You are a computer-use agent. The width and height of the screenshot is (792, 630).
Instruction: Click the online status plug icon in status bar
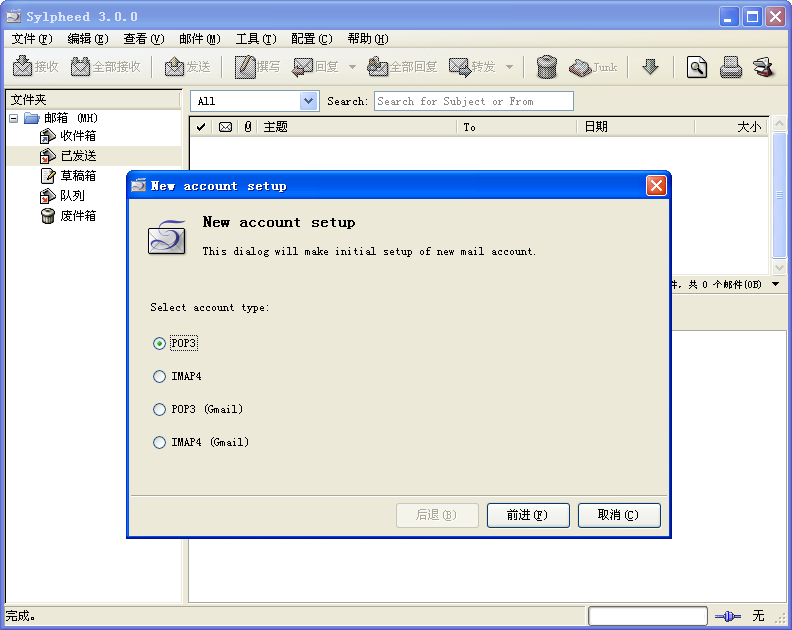[x=727, y=616]
